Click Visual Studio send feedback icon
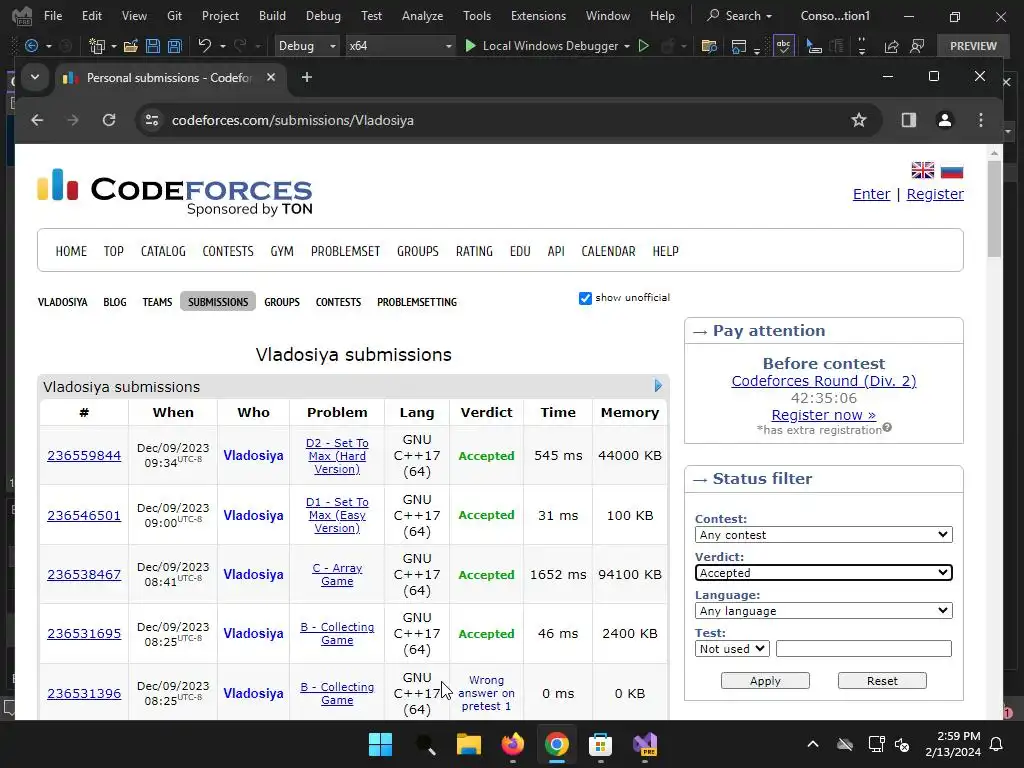Viewport: 1024px width, 768px height. [917, 46]
